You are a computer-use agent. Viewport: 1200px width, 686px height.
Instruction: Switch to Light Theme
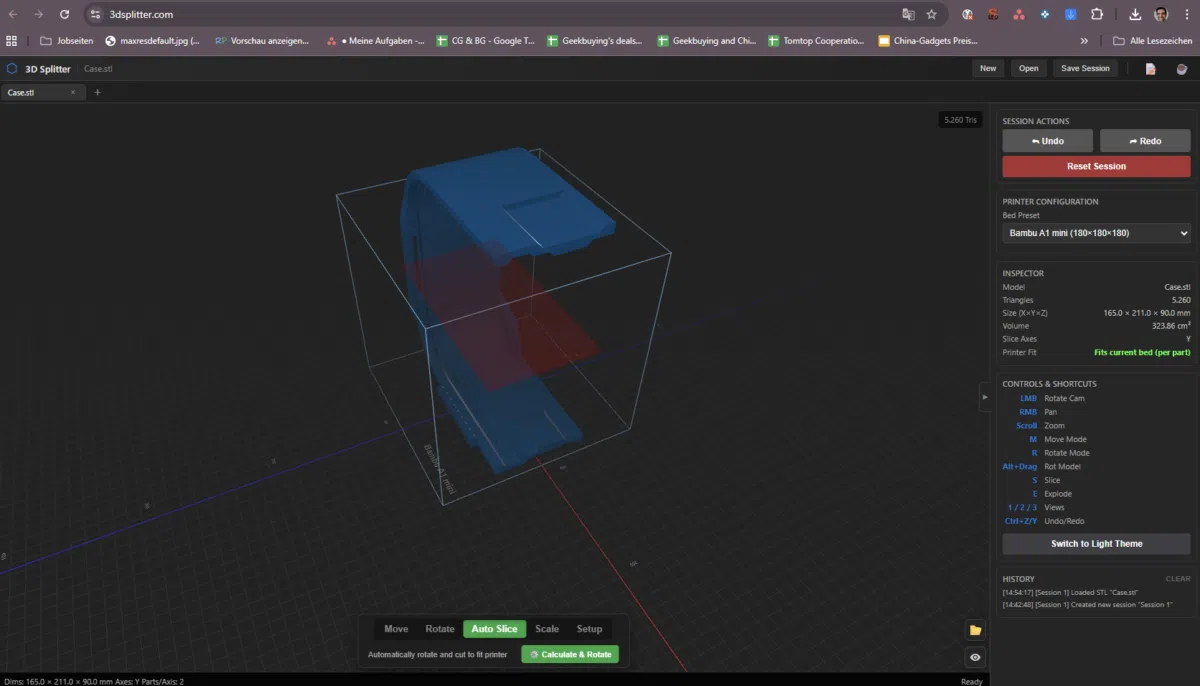point(1096,543)
